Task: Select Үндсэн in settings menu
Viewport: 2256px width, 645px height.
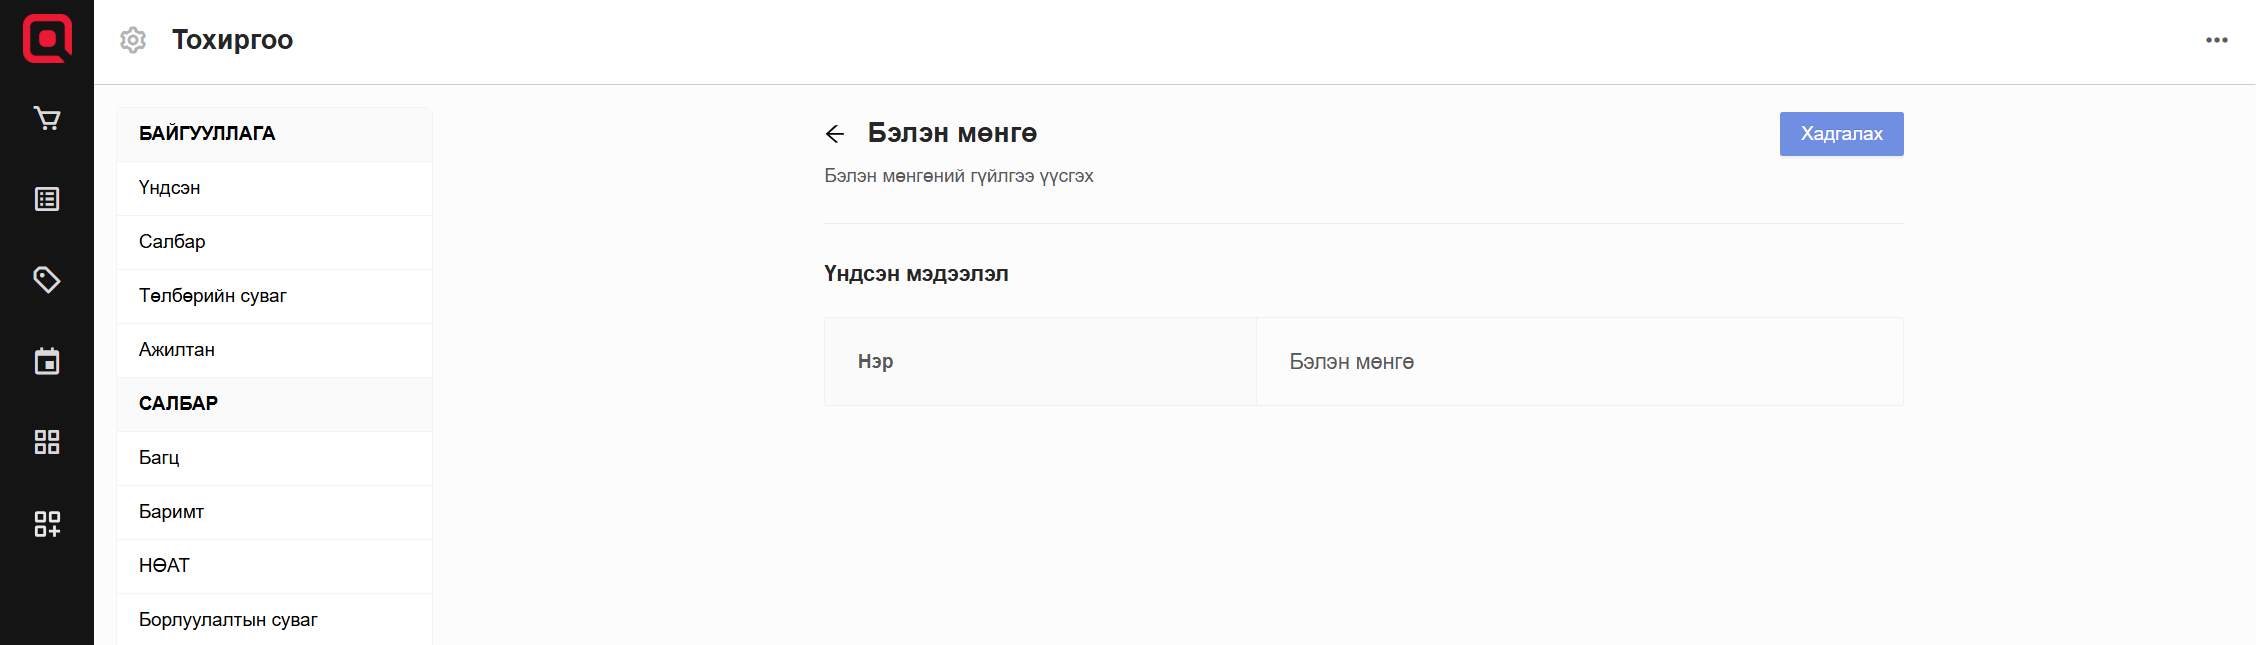Action: click(x=170, y=188)
